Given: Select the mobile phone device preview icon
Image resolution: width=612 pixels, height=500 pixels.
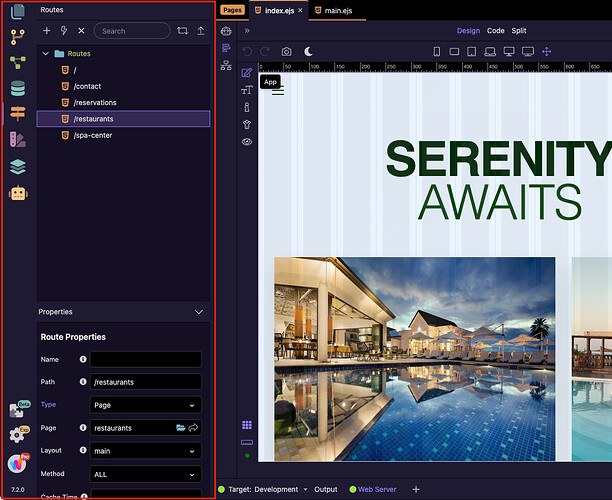Looking at the screenshot, I should point(436,51).
